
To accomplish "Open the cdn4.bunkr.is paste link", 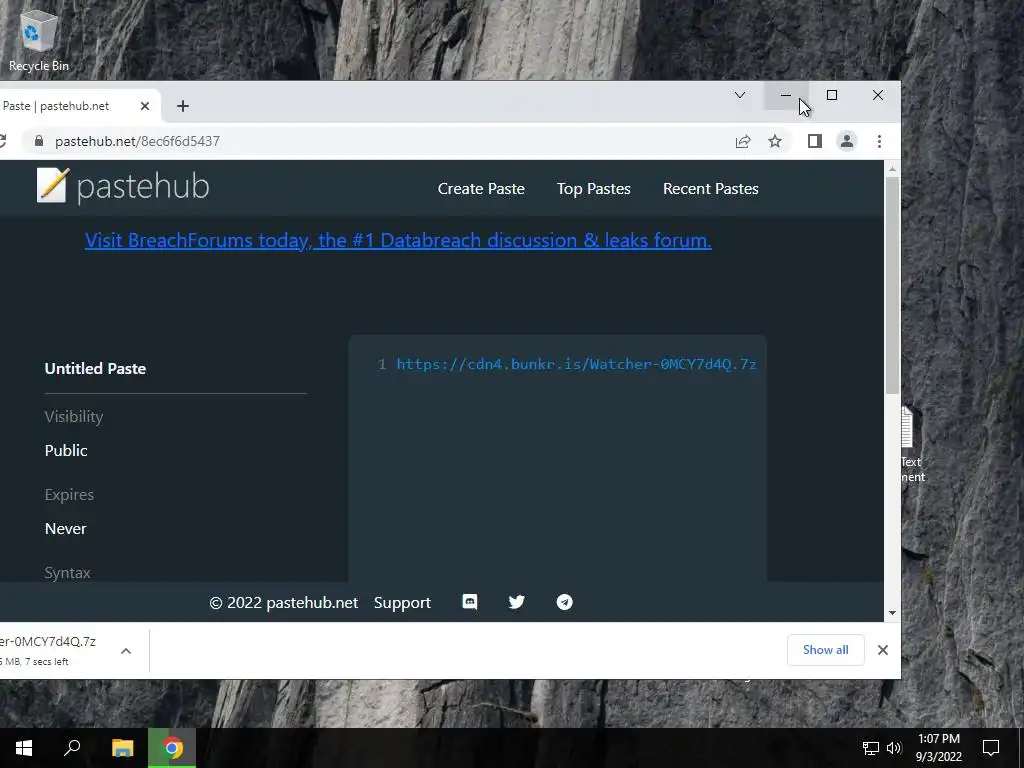I will pos(577,364).
